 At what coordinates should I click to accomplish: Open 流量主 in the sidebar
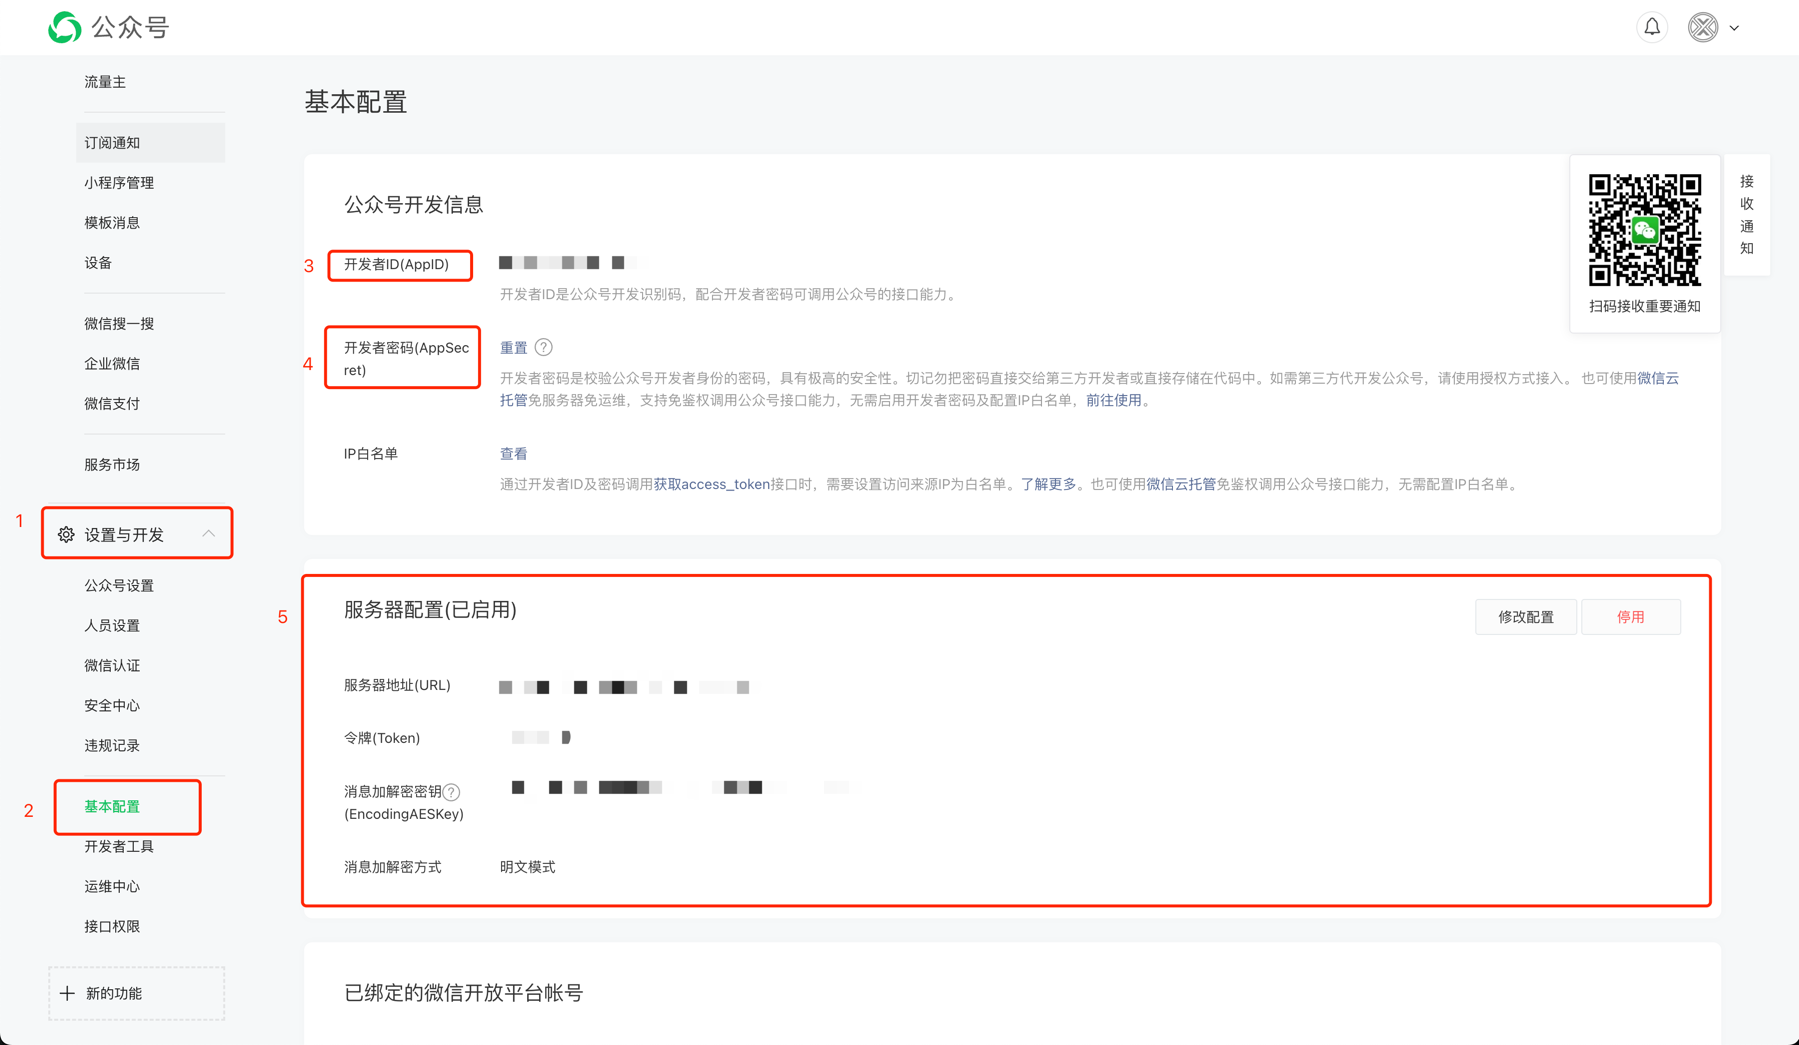[x=105, y=82]
